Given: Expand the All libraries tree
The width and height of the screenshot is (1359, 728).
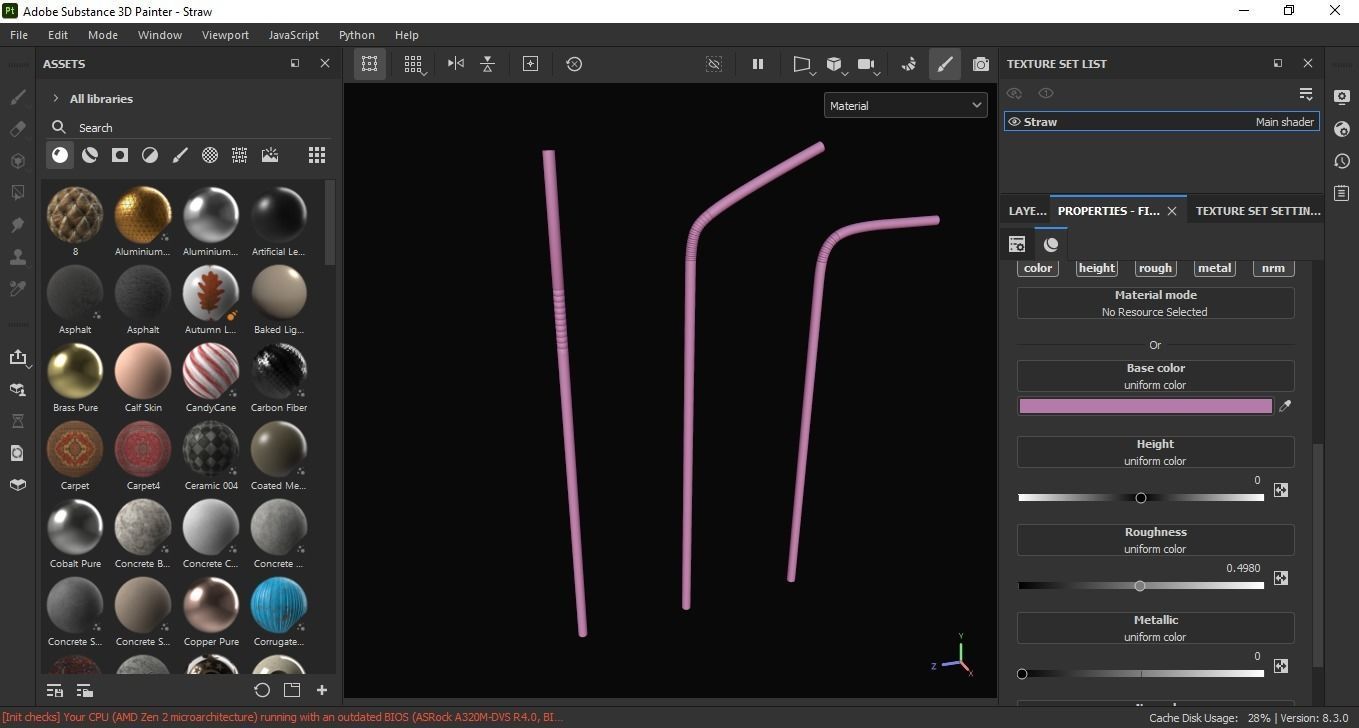Looking at the screenshot, I should point(56,99).
